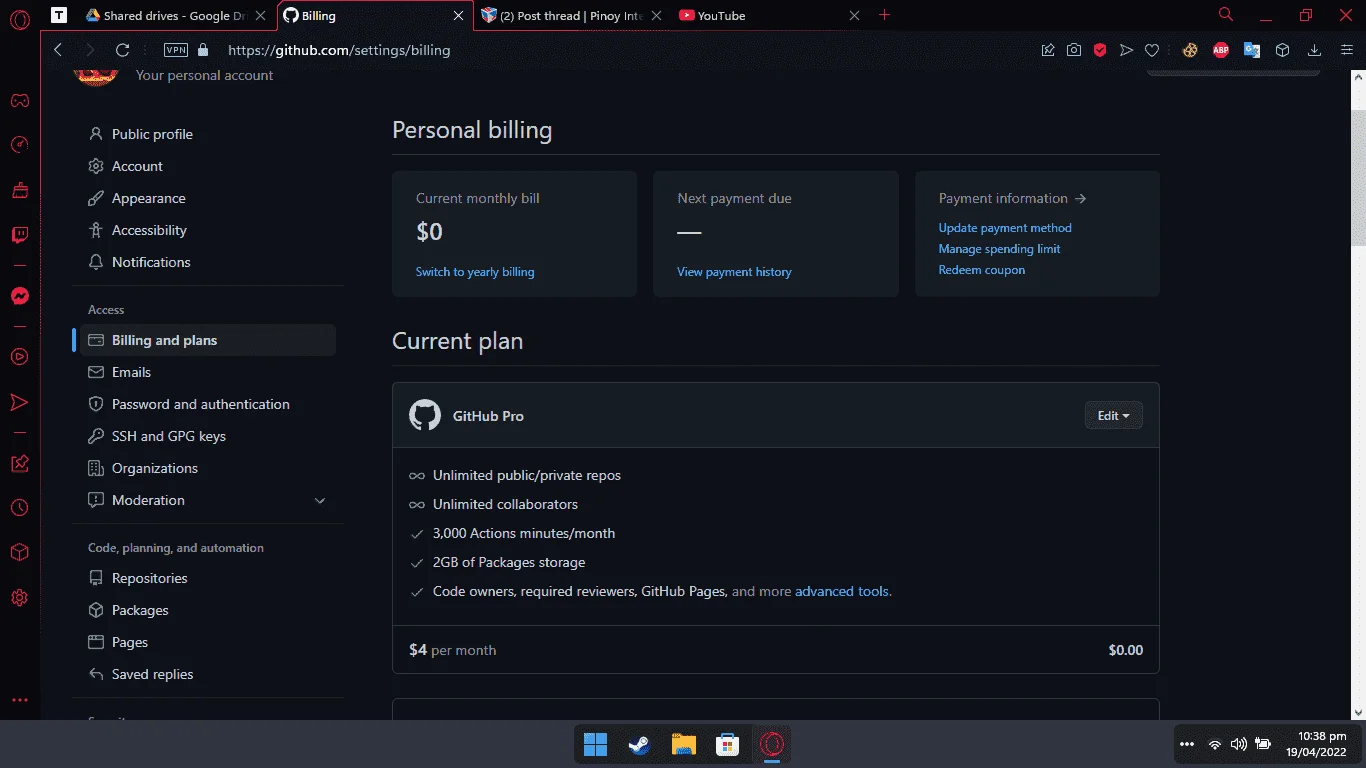This screenshot has height=768, width=1366.
Task: Open the Adblock Plus ABP extension
Action: pyautogui.click(x=1221, y=50)
